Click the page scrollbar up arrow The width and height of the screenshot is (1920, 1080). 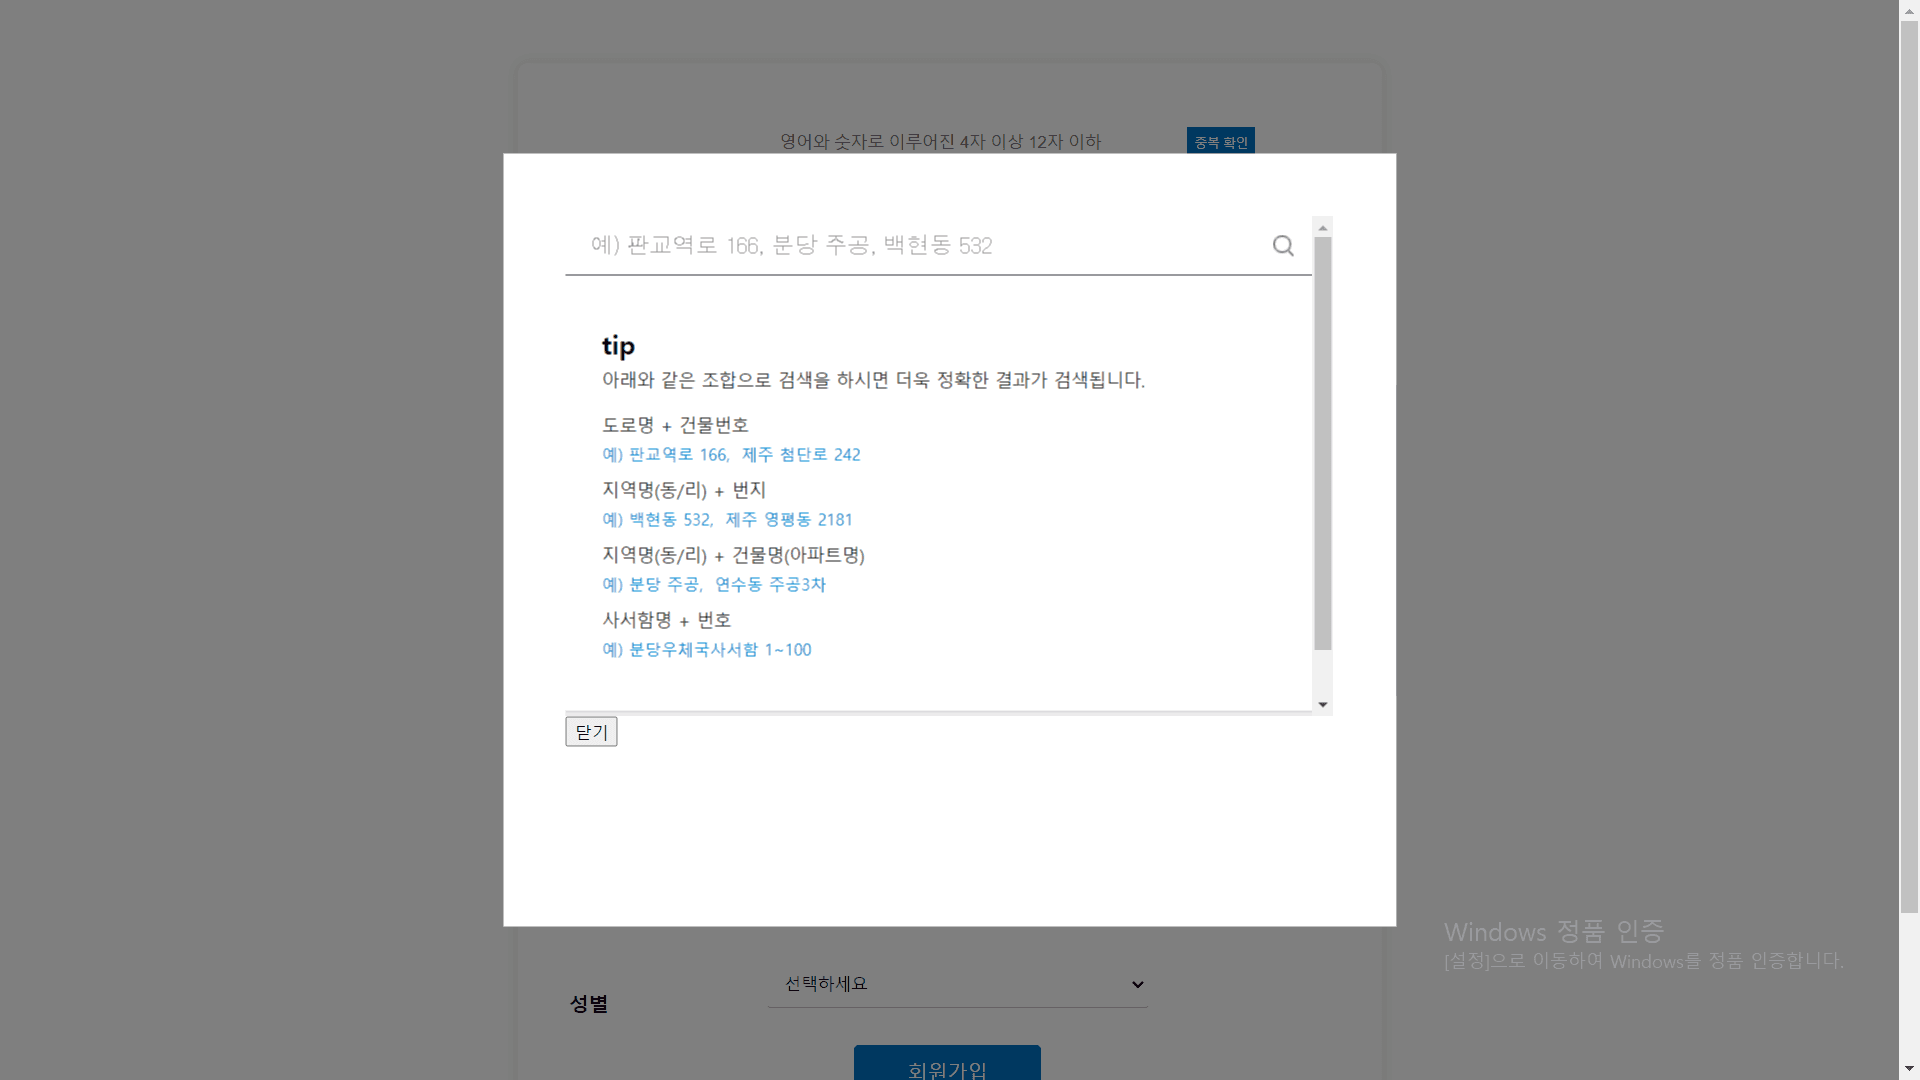[1909, 9]
